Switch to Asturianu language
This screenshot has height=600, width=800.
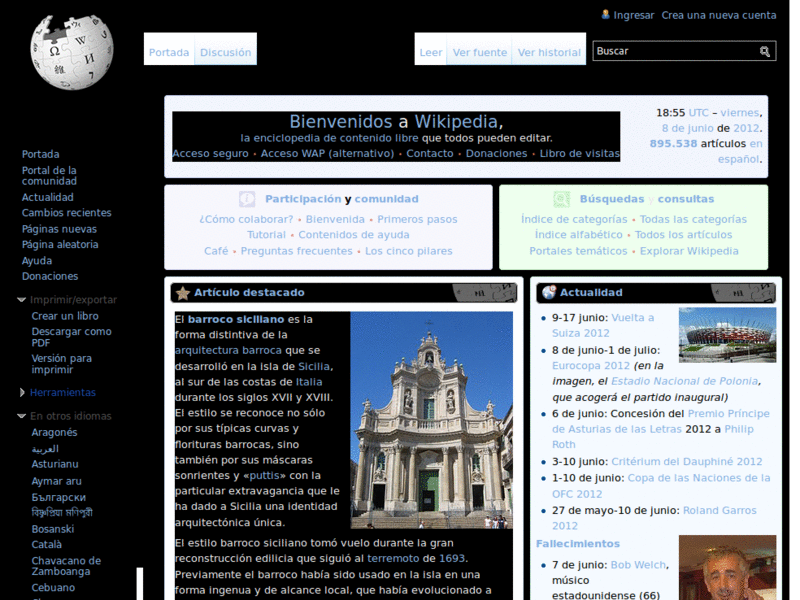[55, 464]
